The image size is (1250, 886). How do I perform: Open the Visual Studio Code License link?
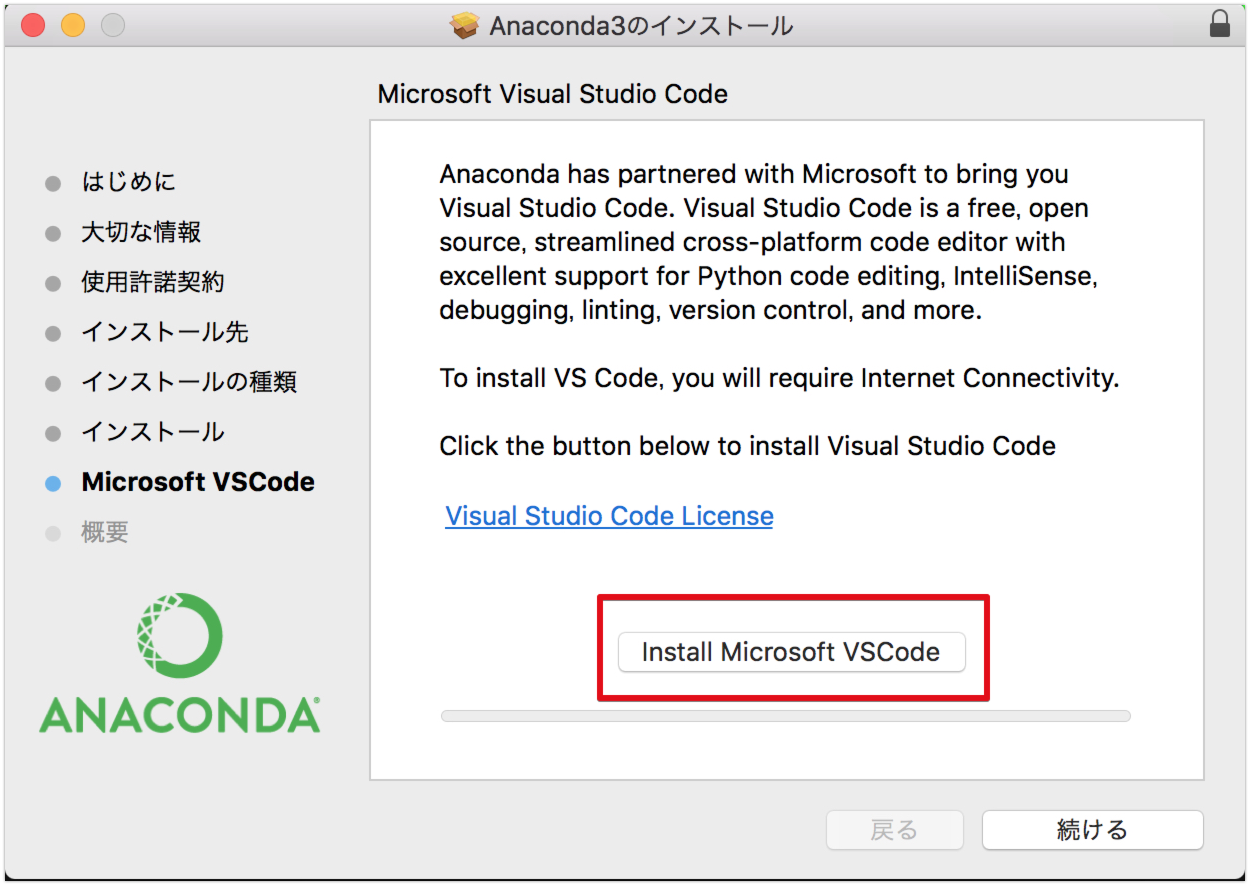pyautogui.click(x=609, y=516)
